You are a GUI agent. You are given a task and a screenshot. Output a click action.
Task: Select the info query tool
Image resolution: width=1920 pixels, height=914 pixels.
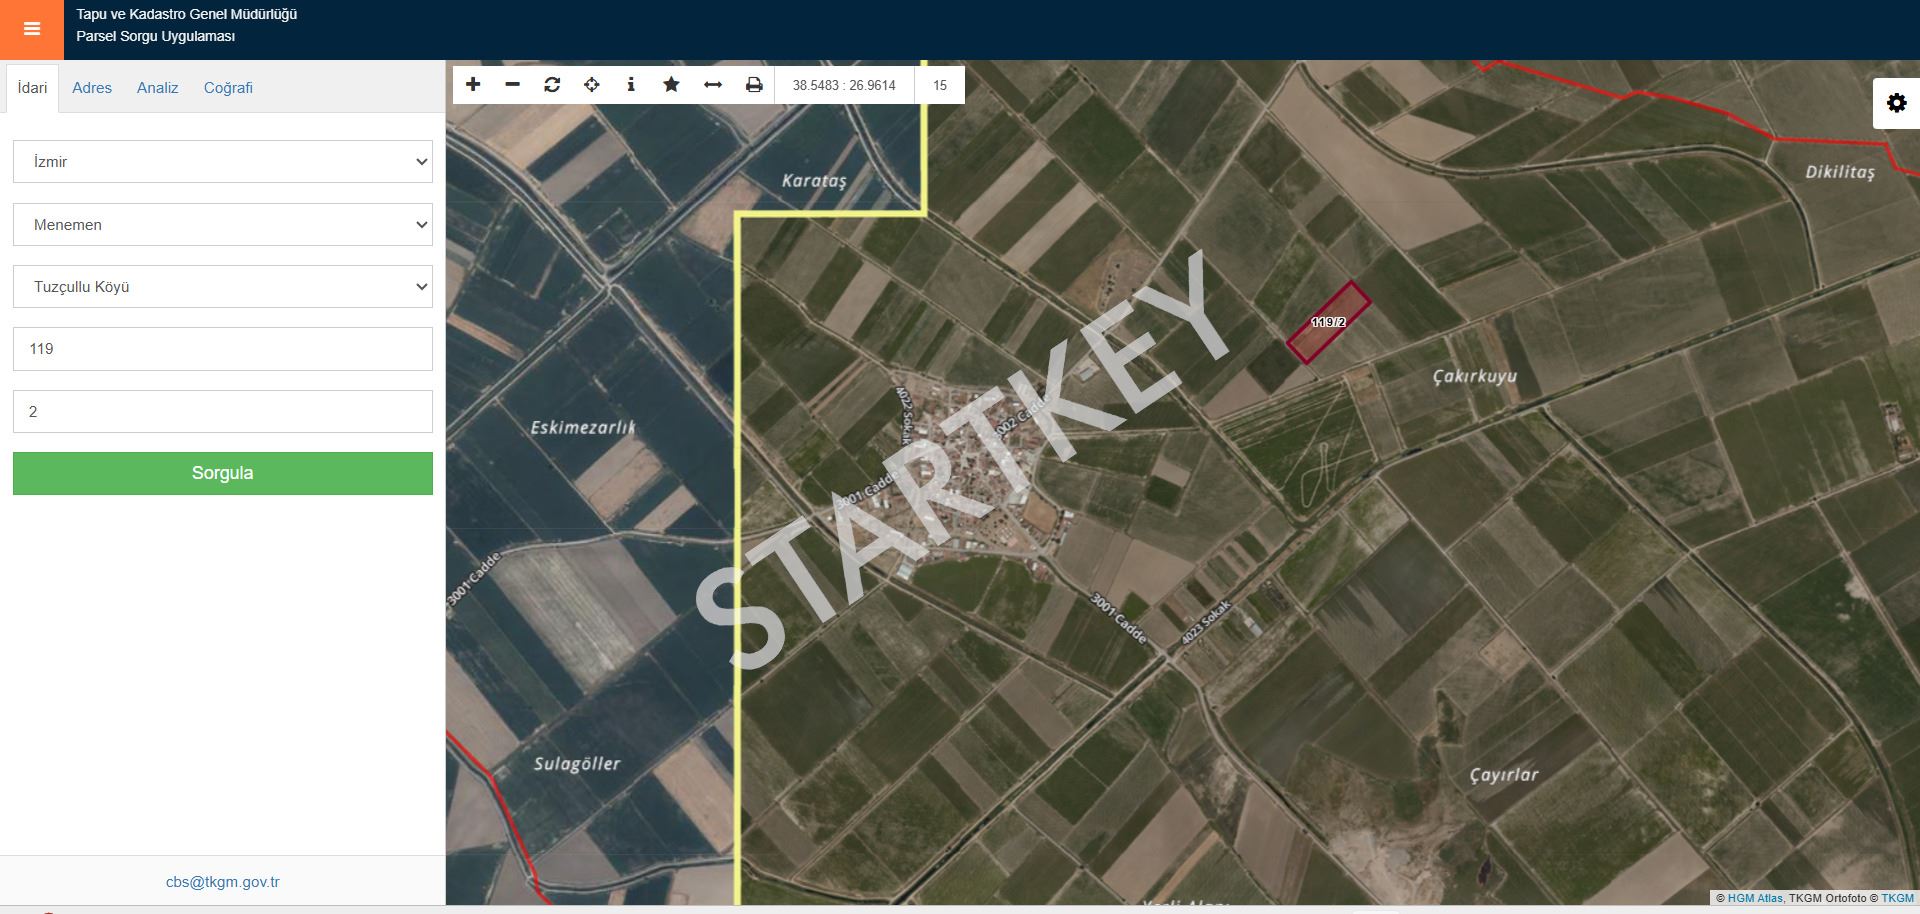coord(631,85)
